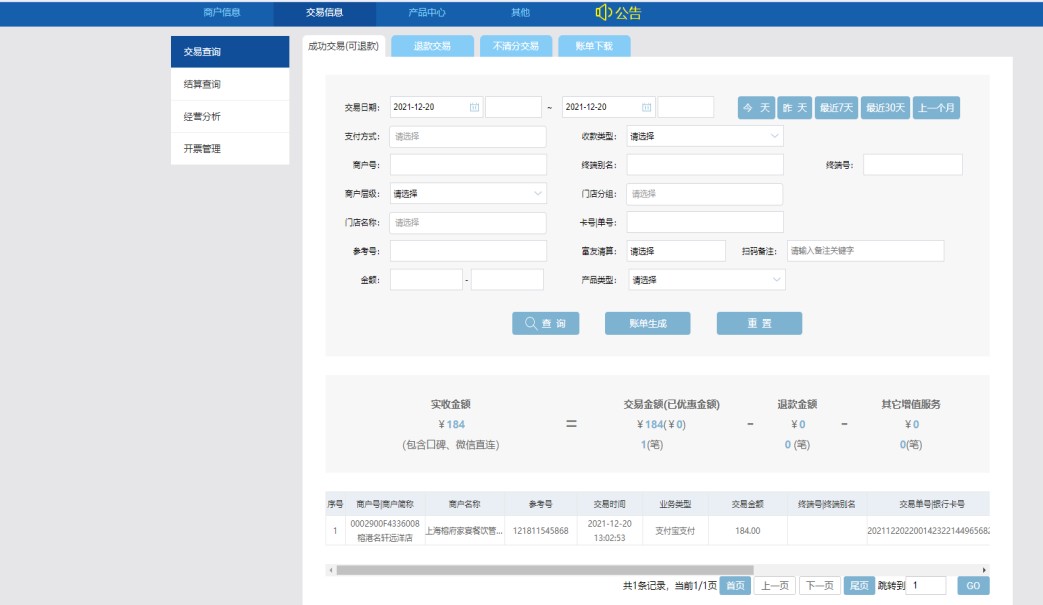Open the 账单下载 tab
The height and width of the screenshot is (605, 1043).
594,46
